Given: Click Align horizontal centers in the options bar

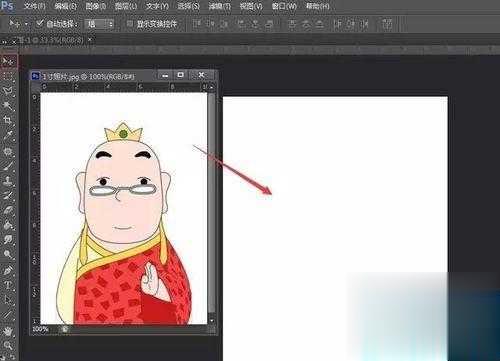Looking at the screenshot, I should 255,23.
